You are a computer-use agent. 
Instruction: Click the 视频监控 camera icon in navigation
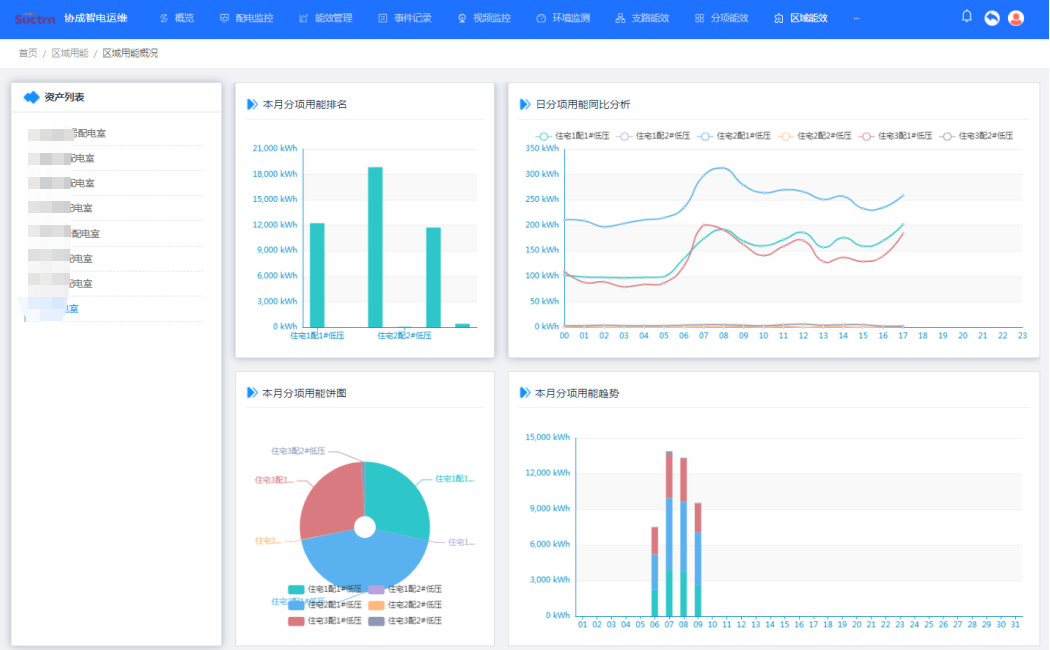pos(462,18)
